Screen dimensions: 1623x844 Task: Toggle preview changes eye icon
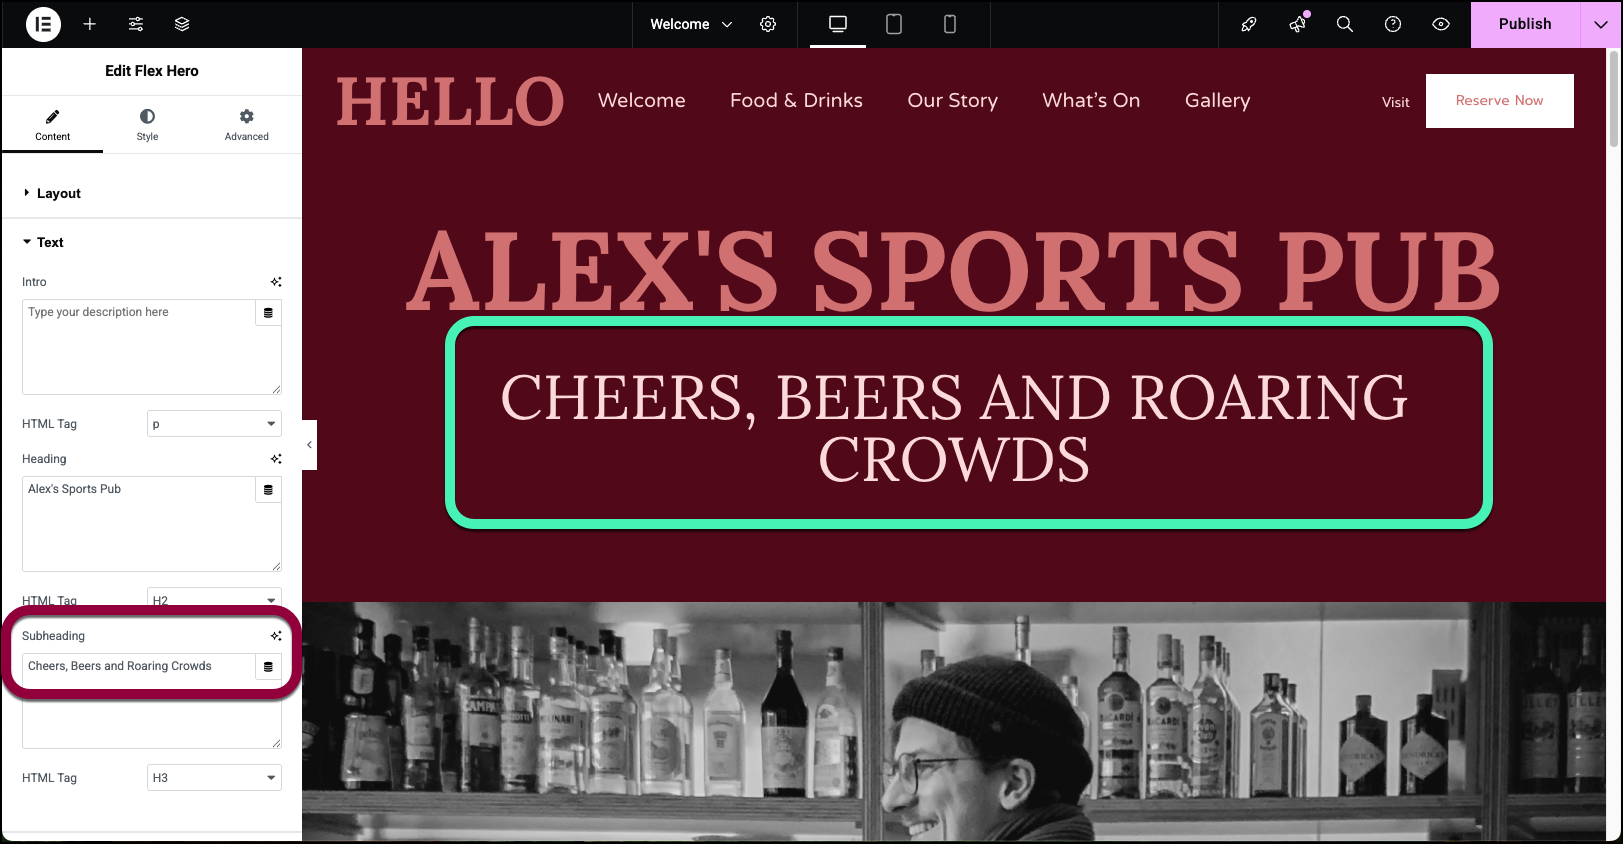pos(1441,24)
